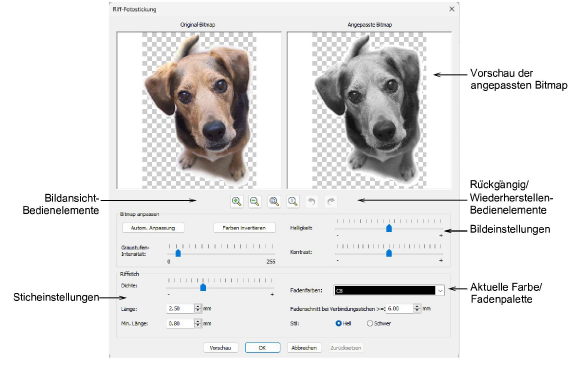The width and height of the screenshot is (576, 371).
Task: Click the redo arrow icon
Action: coord(331,201)
